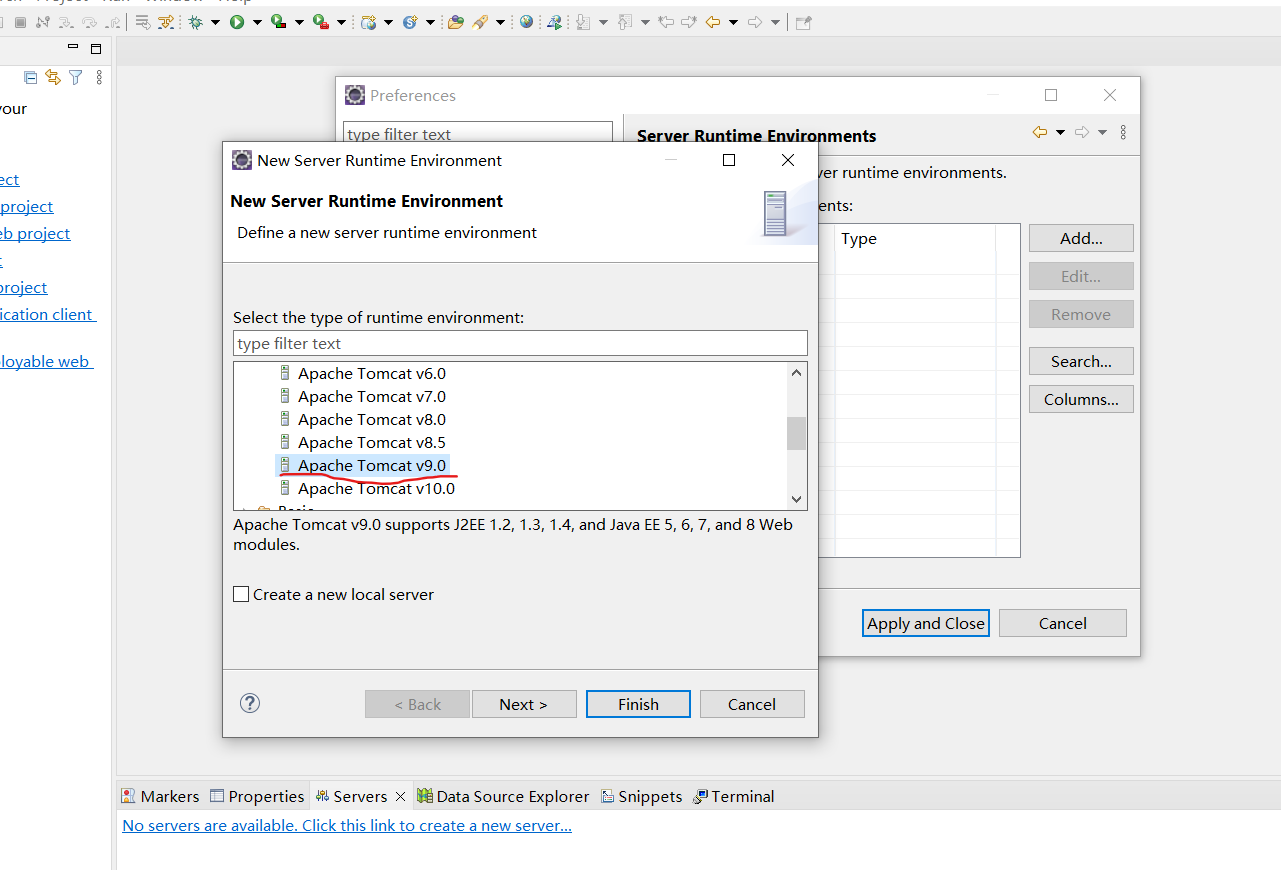1281x870 pixels.
Task: Click the Search flashlight icon
Action: [x=480, y=21]
